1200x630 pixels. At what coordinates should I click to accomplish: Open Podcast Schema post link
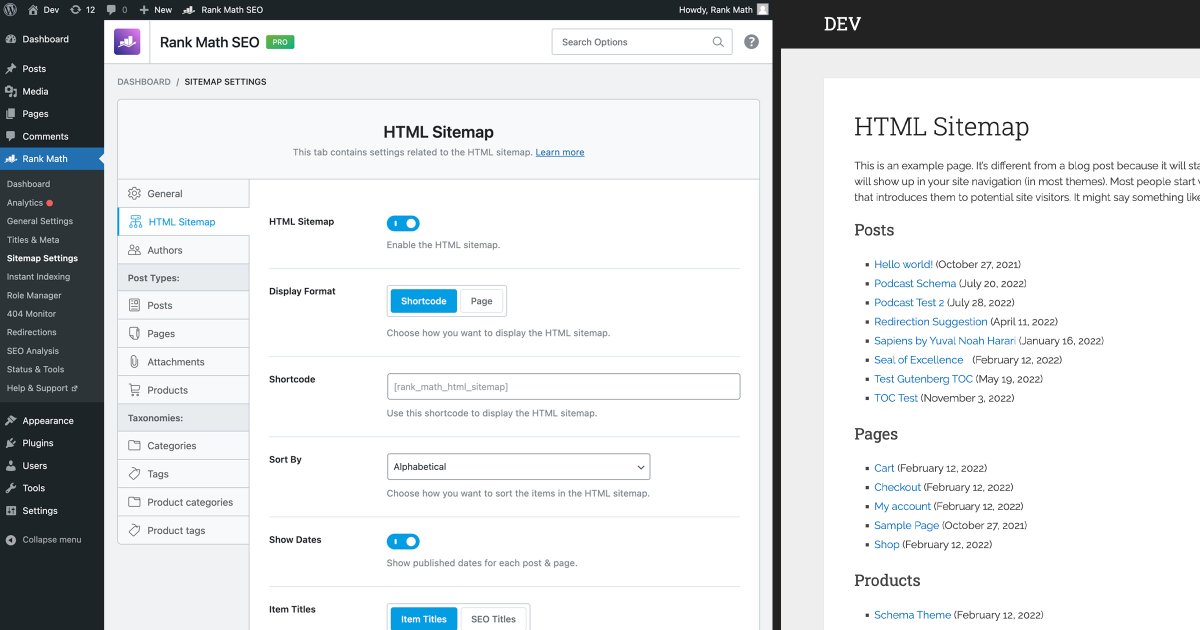[915, 283]
